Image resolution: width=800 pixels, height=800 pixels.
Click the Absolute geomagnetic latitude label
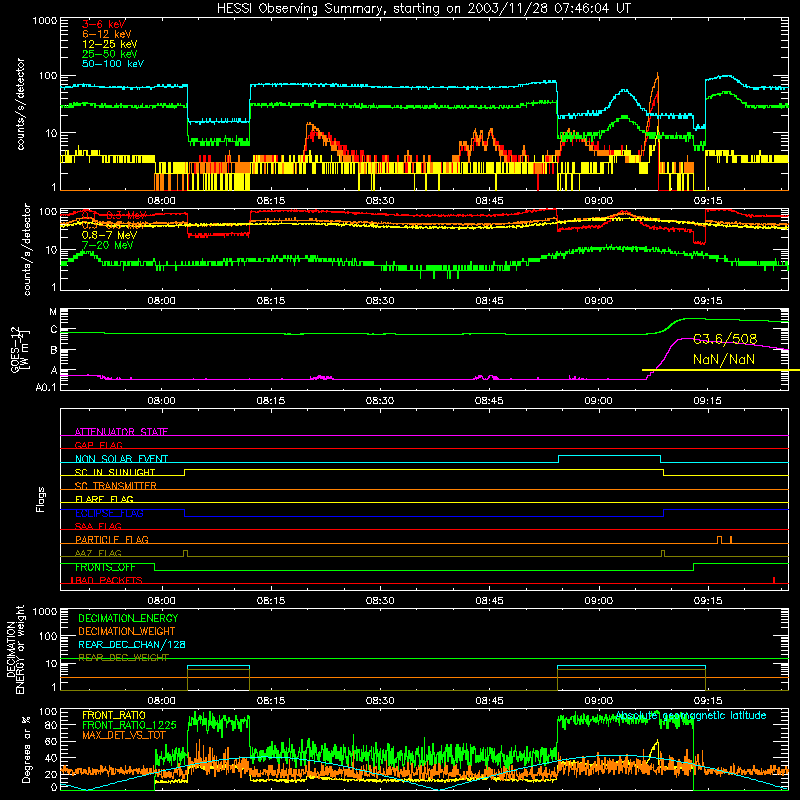coord(691,715)
